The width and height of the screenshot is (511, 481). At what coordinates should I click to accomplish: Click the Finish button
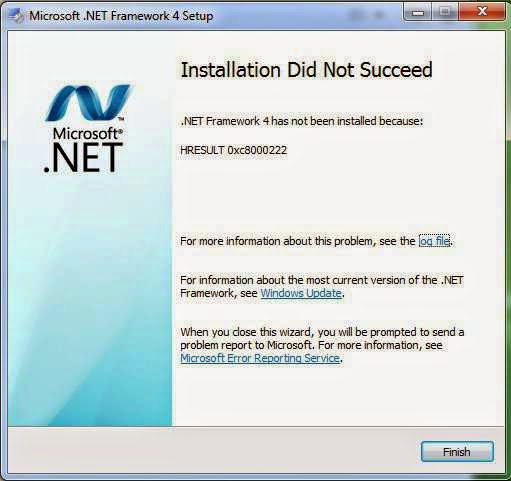point(457,452)
